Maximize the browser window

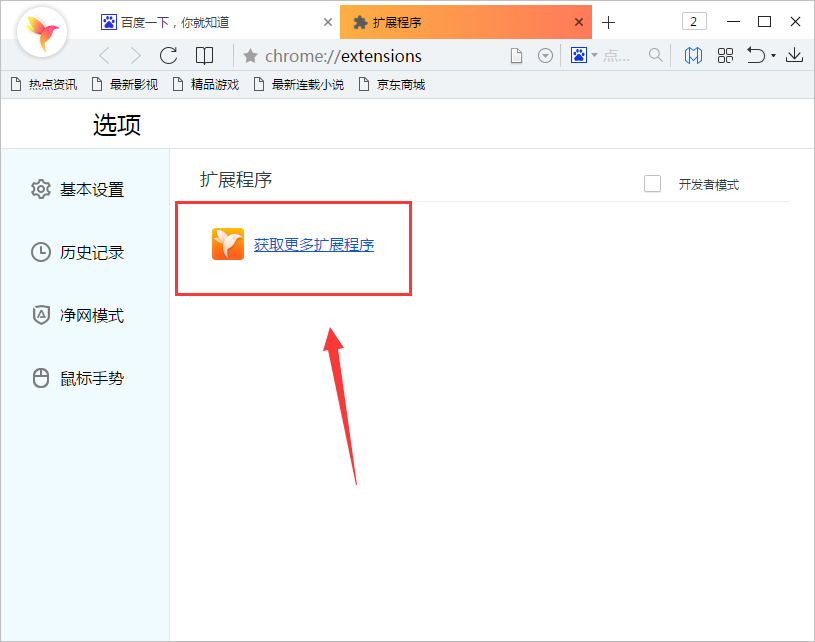click(x=764, y=21)
